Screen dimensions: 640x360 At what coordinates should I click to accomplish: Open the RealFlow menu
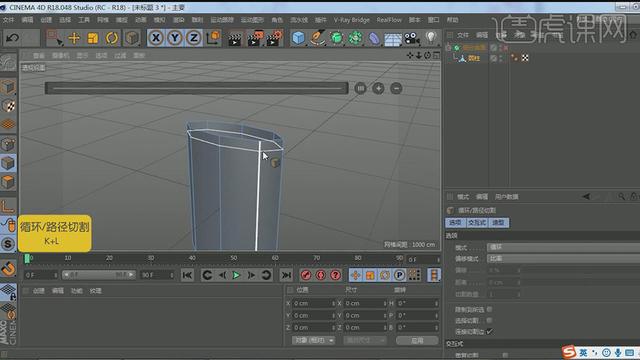(389, 20)
